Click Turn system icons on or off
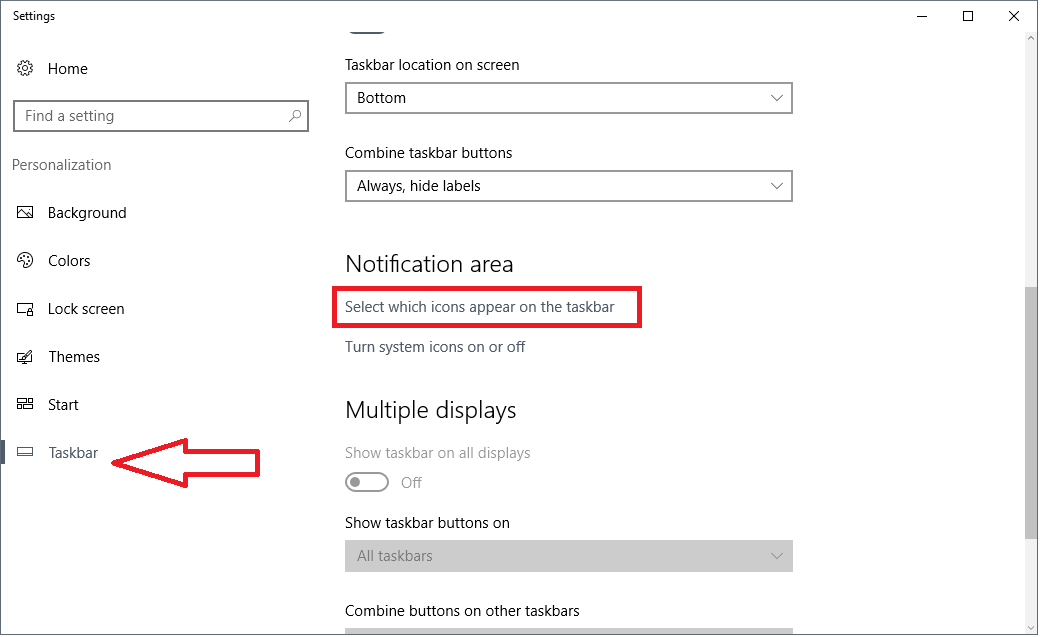 [437, 346]
